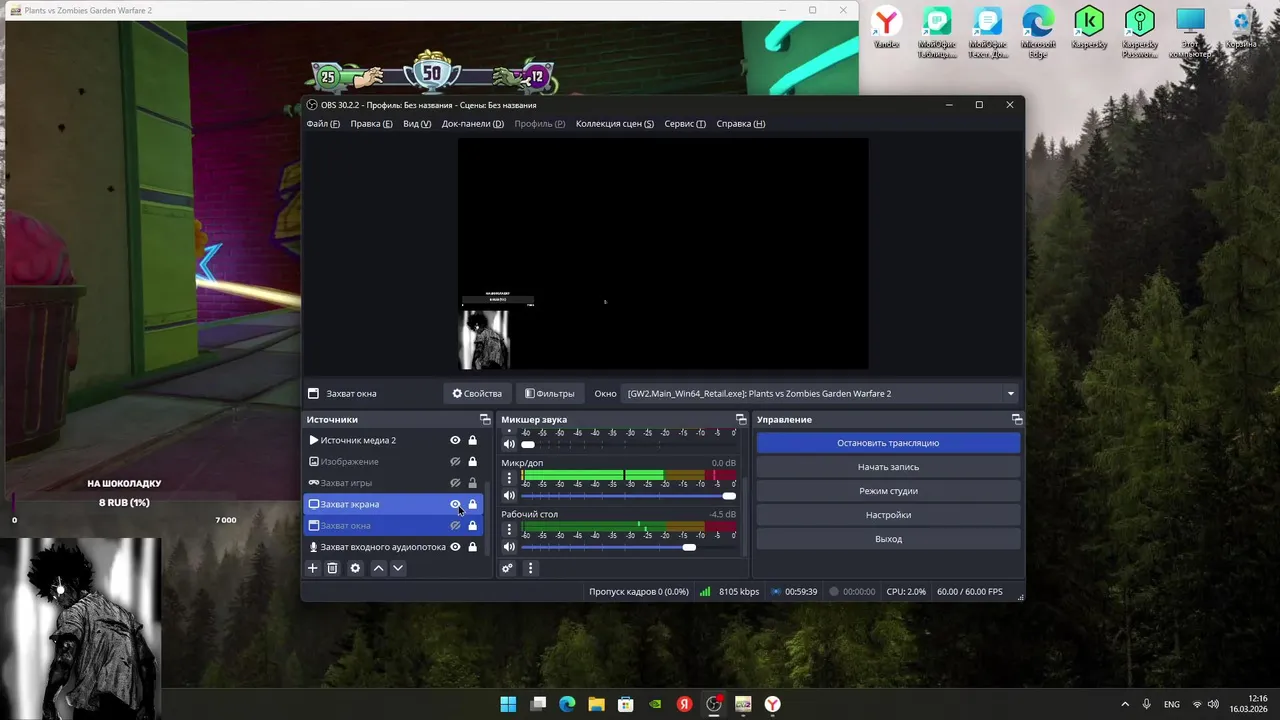The height and width of the screenshot is (720, 1280).
Task: Open Микр/доп channel three-dot options
Action: pos(509,478)
